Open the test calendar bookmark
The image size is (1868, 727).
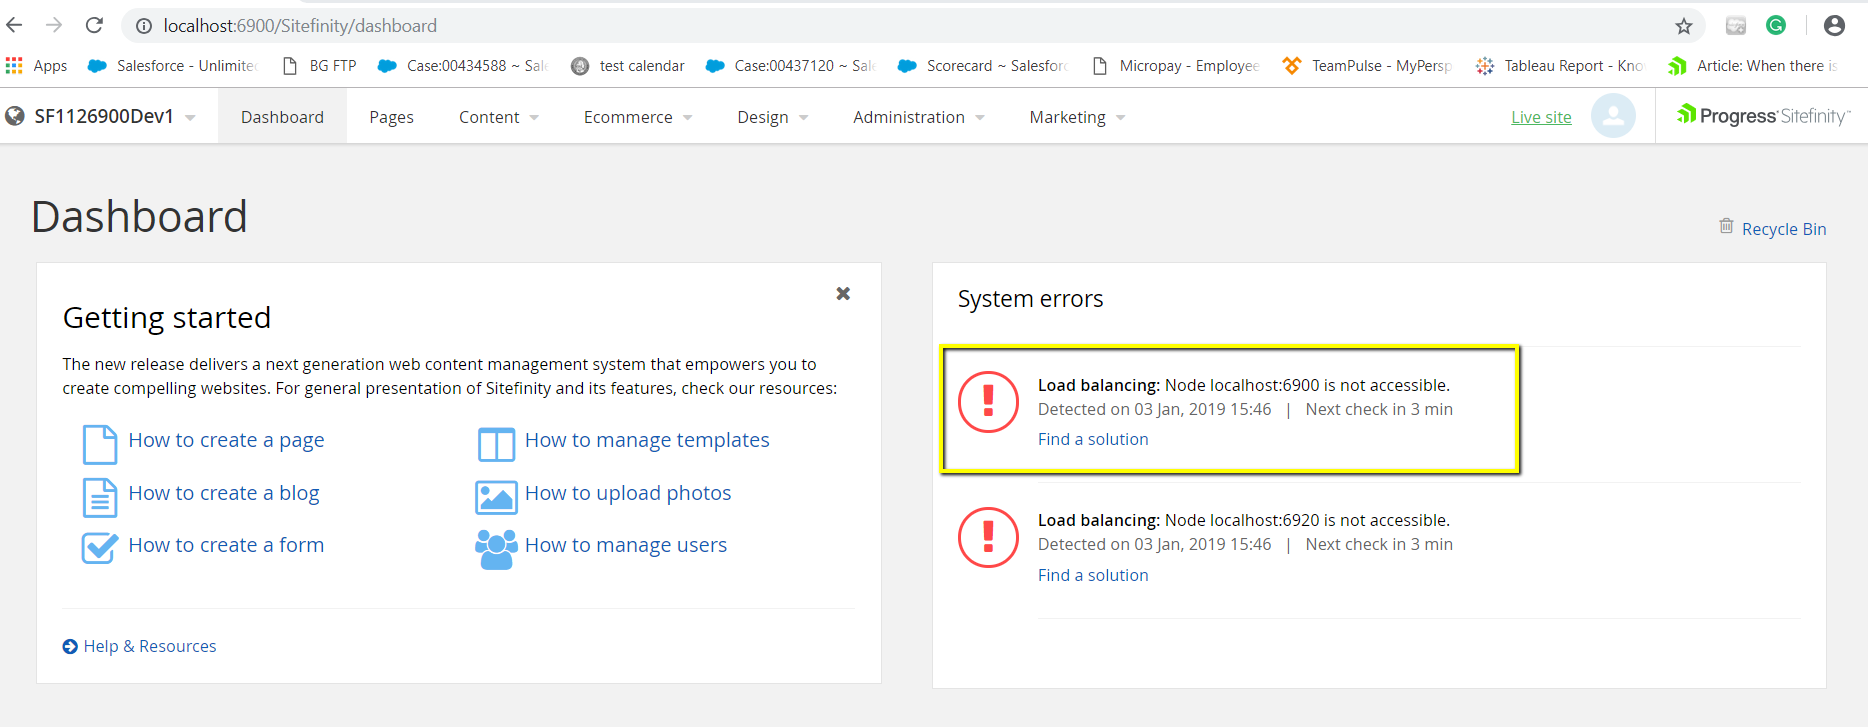click(x=628, y=66)
